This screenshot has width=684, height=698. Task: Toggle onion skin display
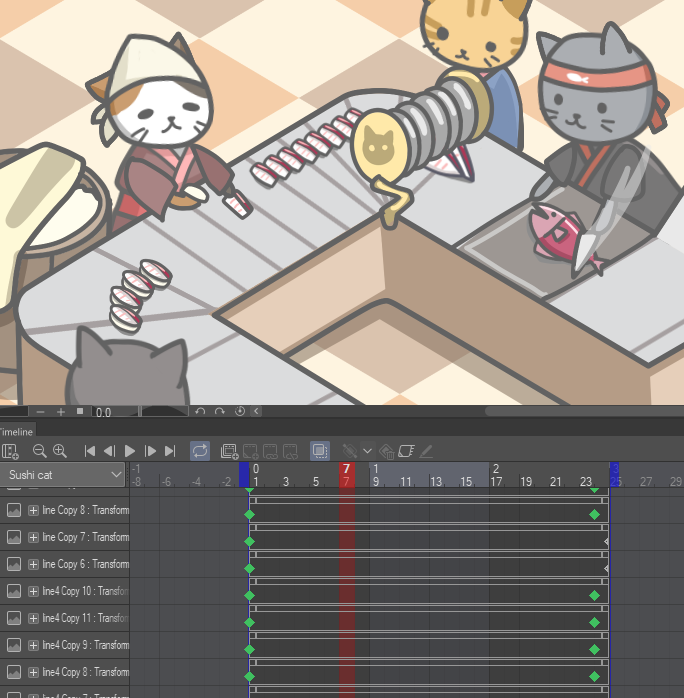tap(320, 450)
